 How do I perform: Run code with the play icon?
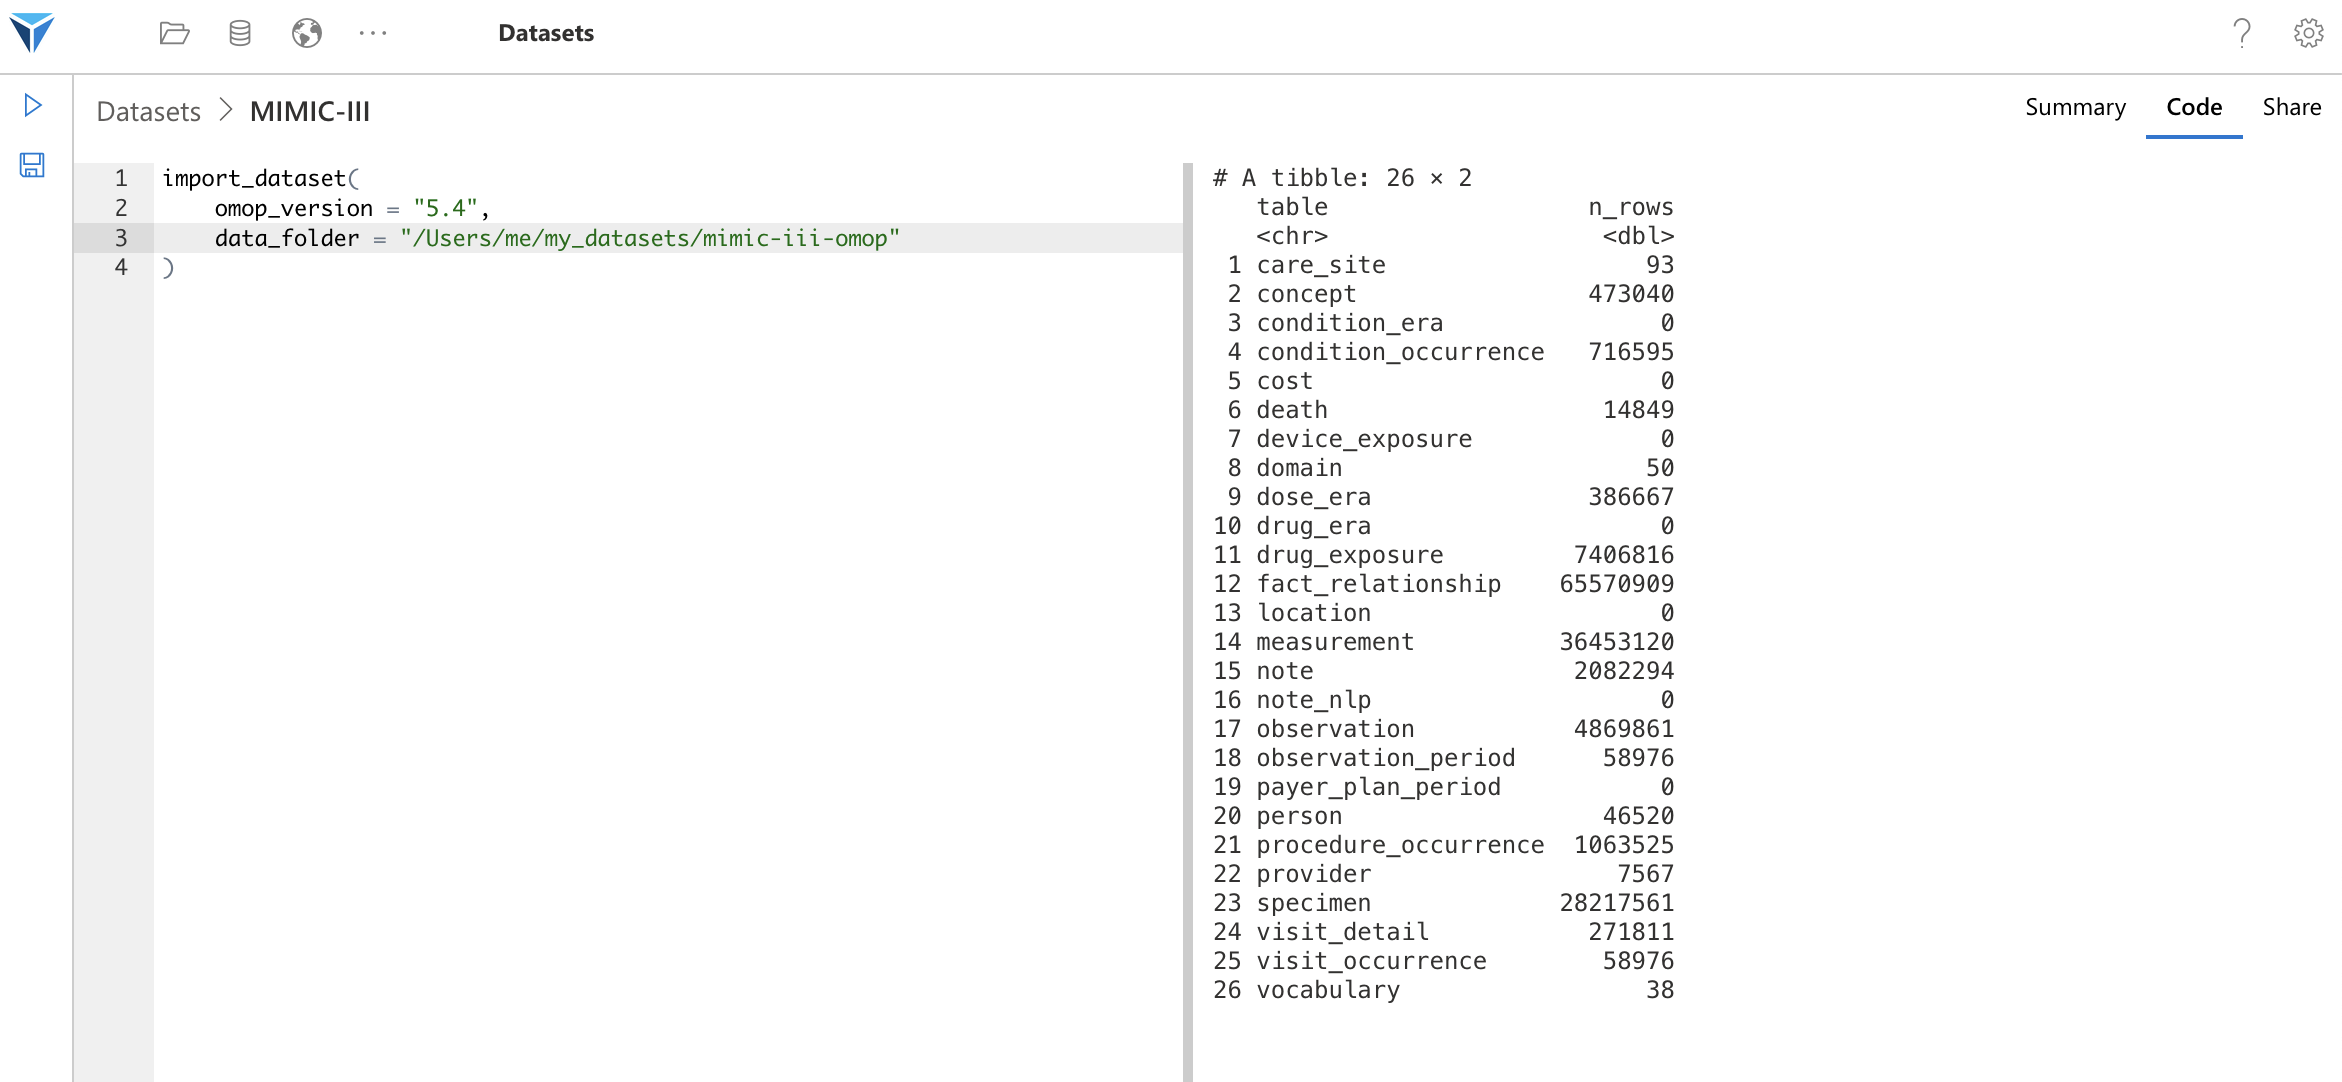click(x=33, y=105)
